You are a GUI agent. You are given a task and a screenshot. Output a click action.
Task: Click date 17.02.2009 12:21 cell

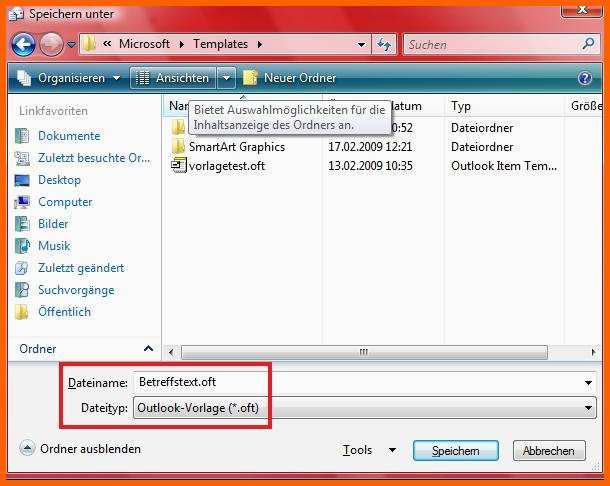(x=370, y=147)
